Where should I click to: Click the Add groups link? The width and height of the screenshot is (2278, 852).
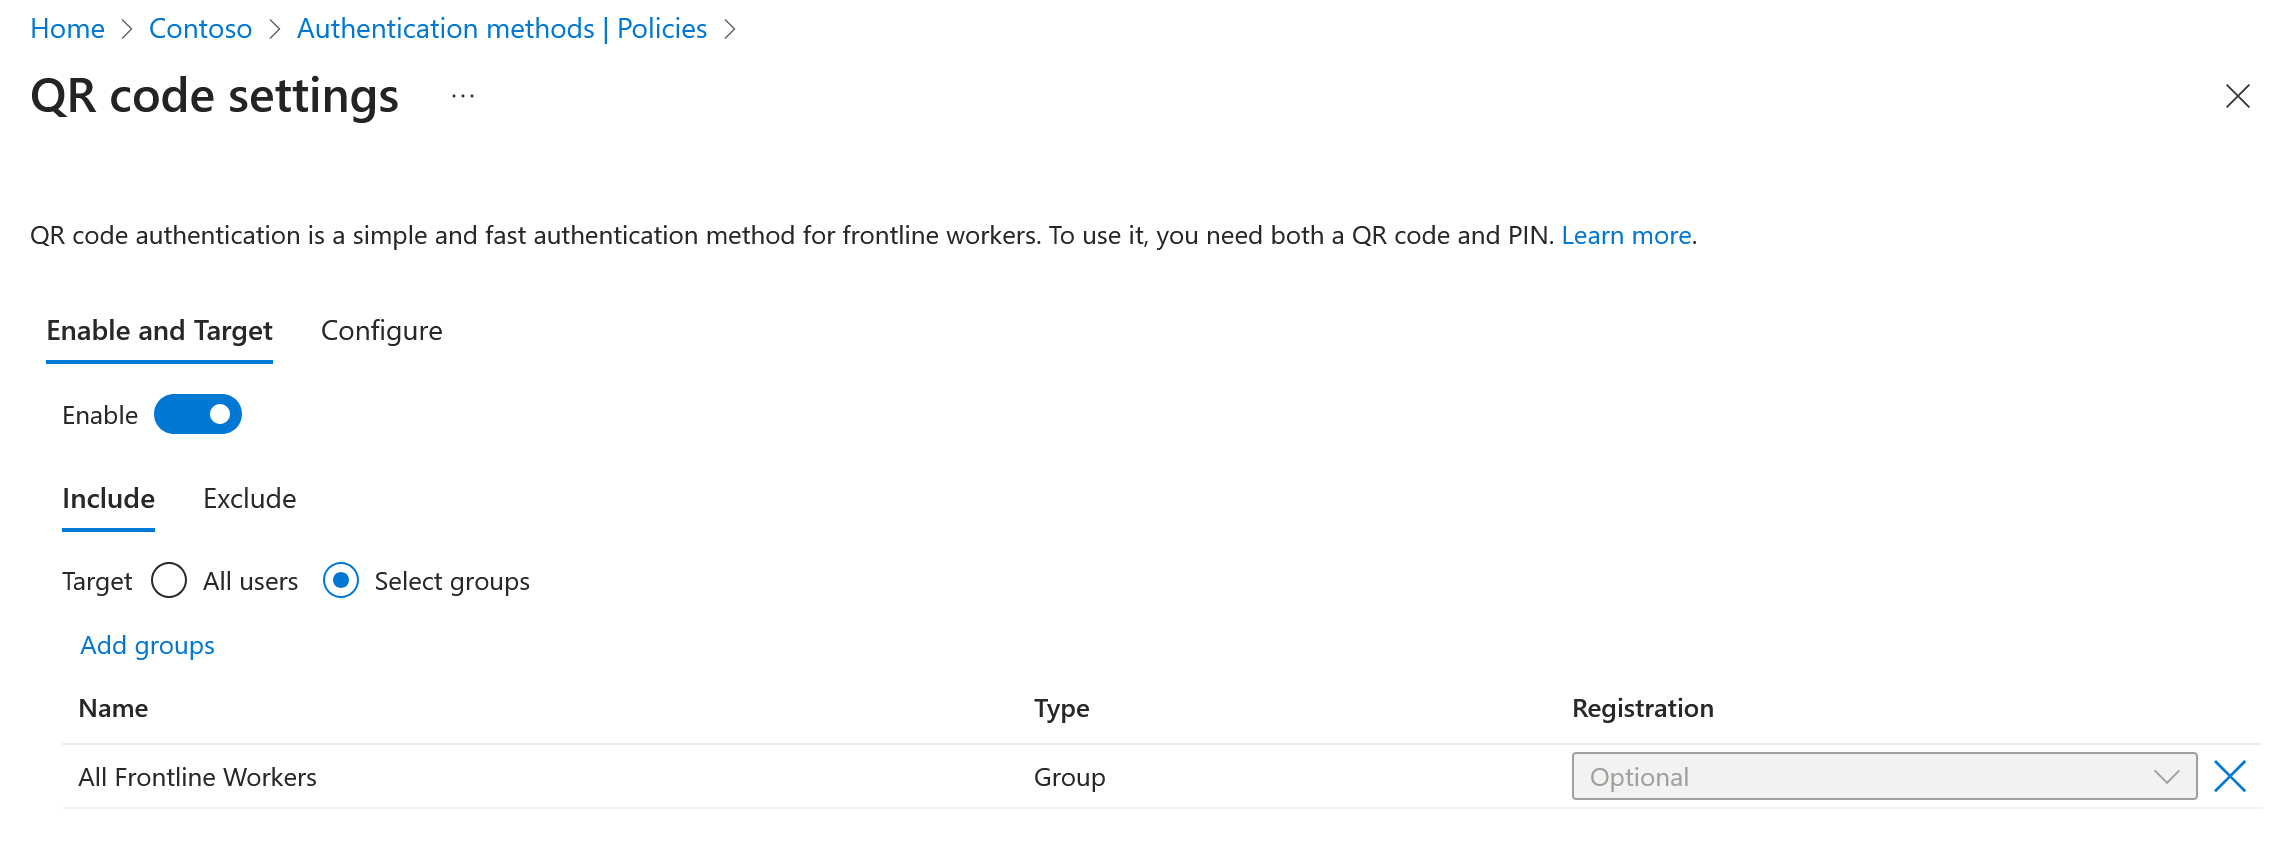pos(147,645)
